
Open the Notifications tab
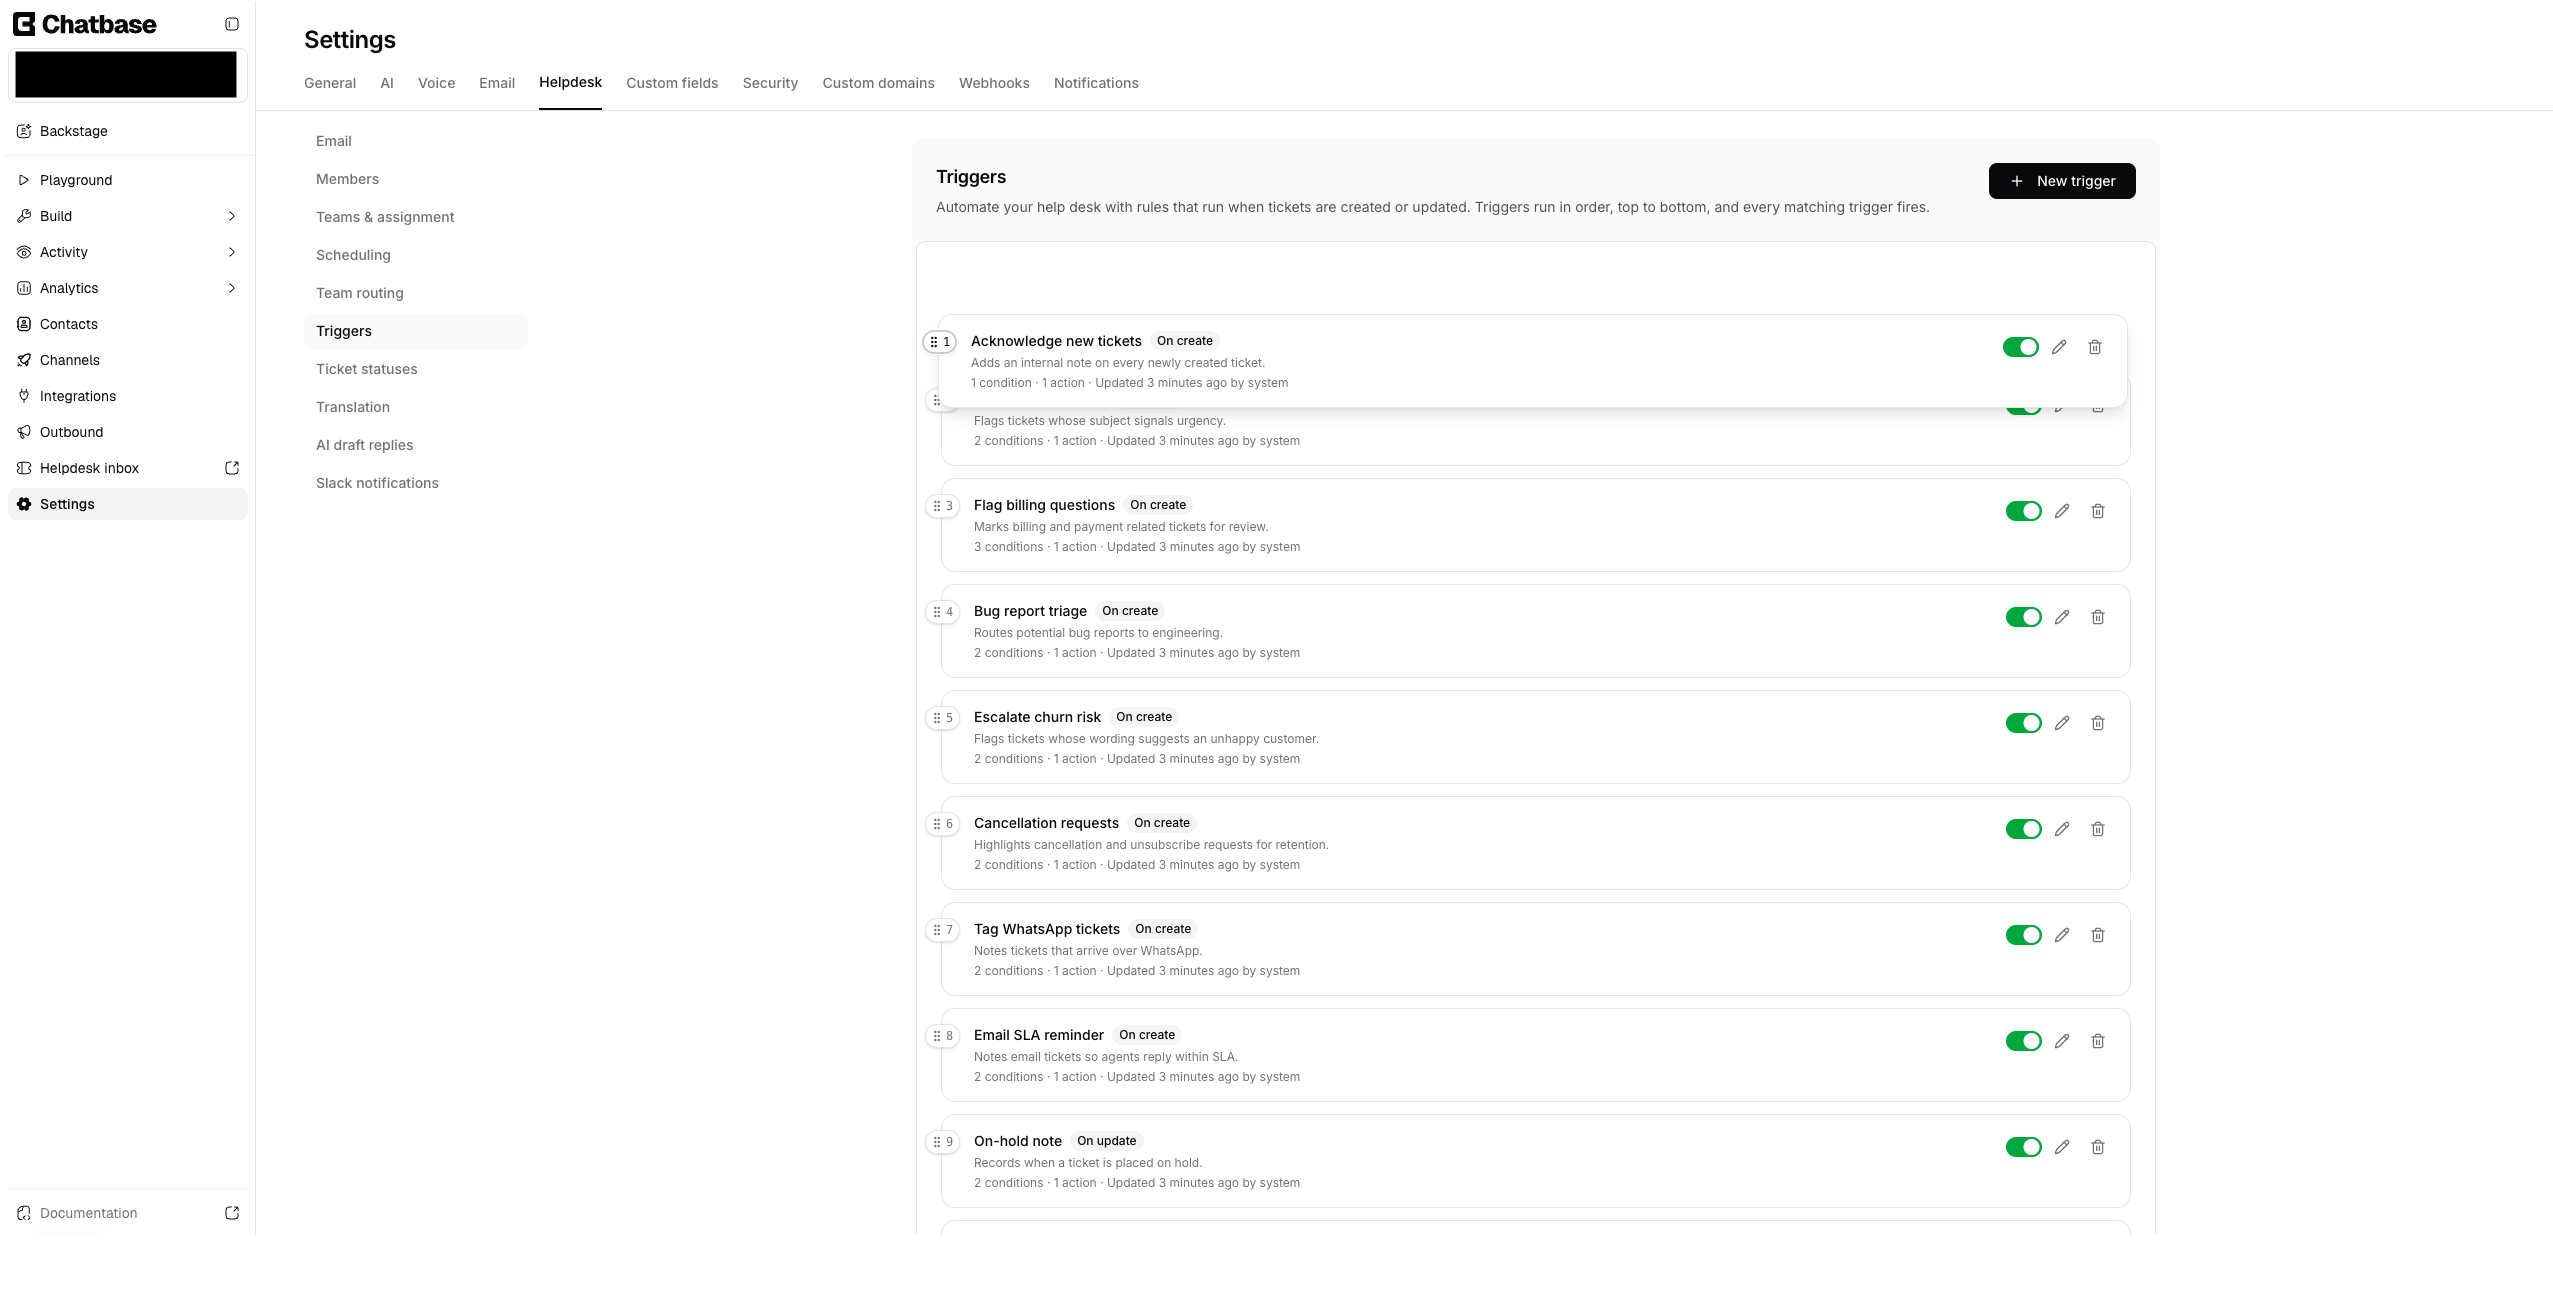coord(1096,83)
